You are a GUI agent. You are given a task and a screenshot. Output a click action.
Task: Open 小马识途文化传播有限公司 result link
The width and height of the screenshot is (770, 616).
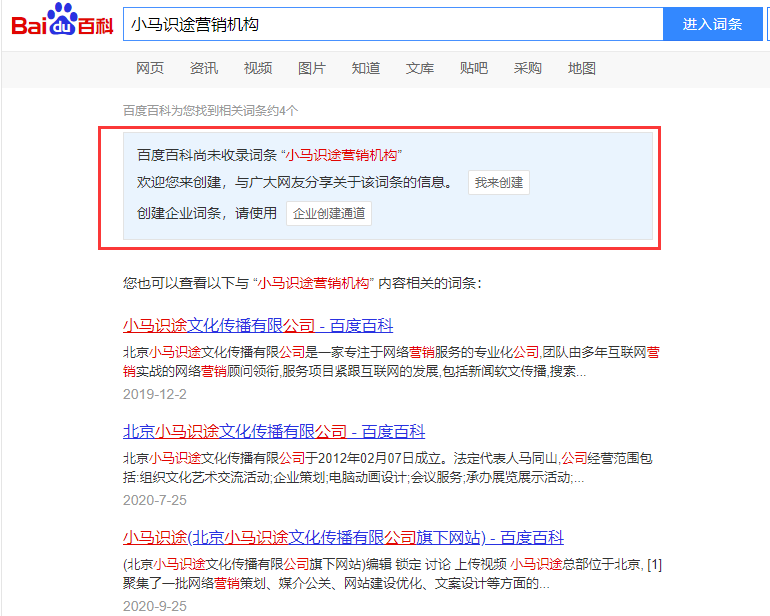coord(258,325)
